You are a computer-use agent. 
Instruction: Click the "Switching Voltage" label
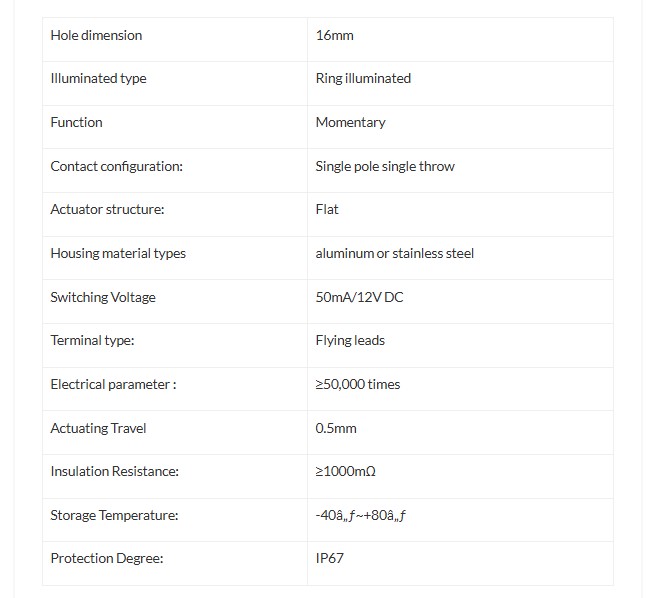[x=103, y=297]
